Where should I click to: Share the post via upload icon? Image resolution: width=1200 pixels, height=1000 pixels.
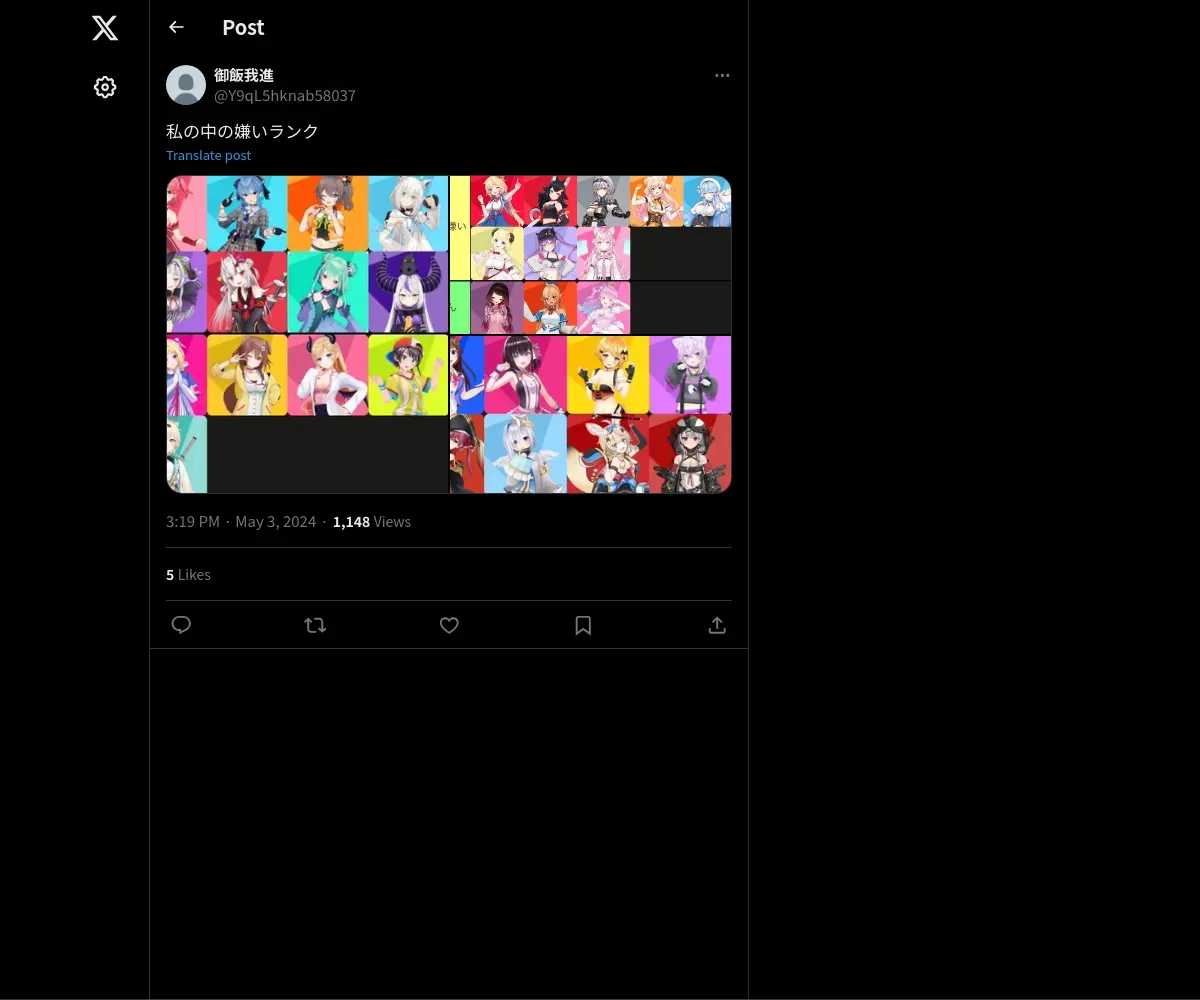click(x=717, y=625)
